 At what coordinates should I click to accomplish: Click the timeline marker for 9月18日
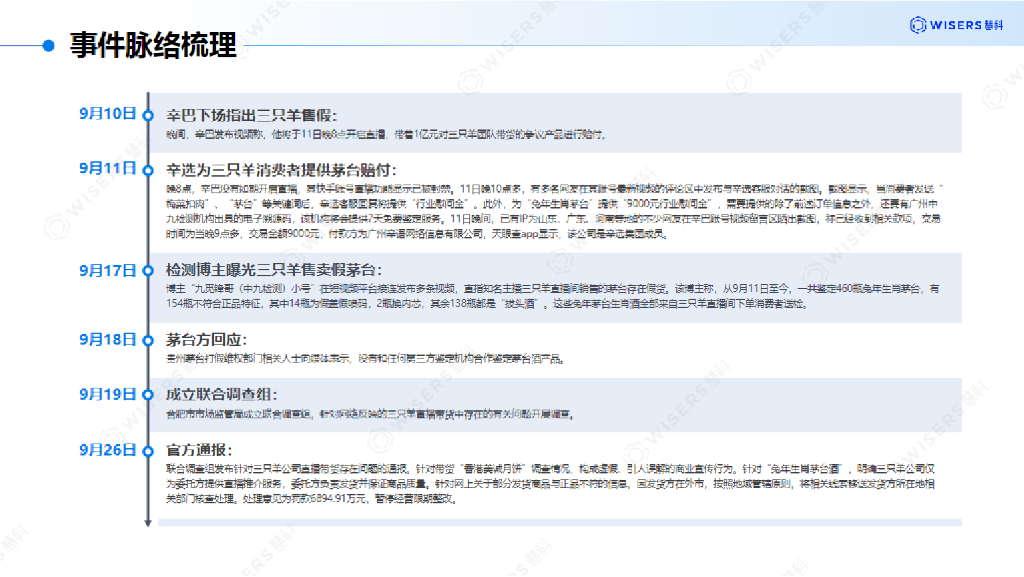pyautogui.click(x=148, y=341)
